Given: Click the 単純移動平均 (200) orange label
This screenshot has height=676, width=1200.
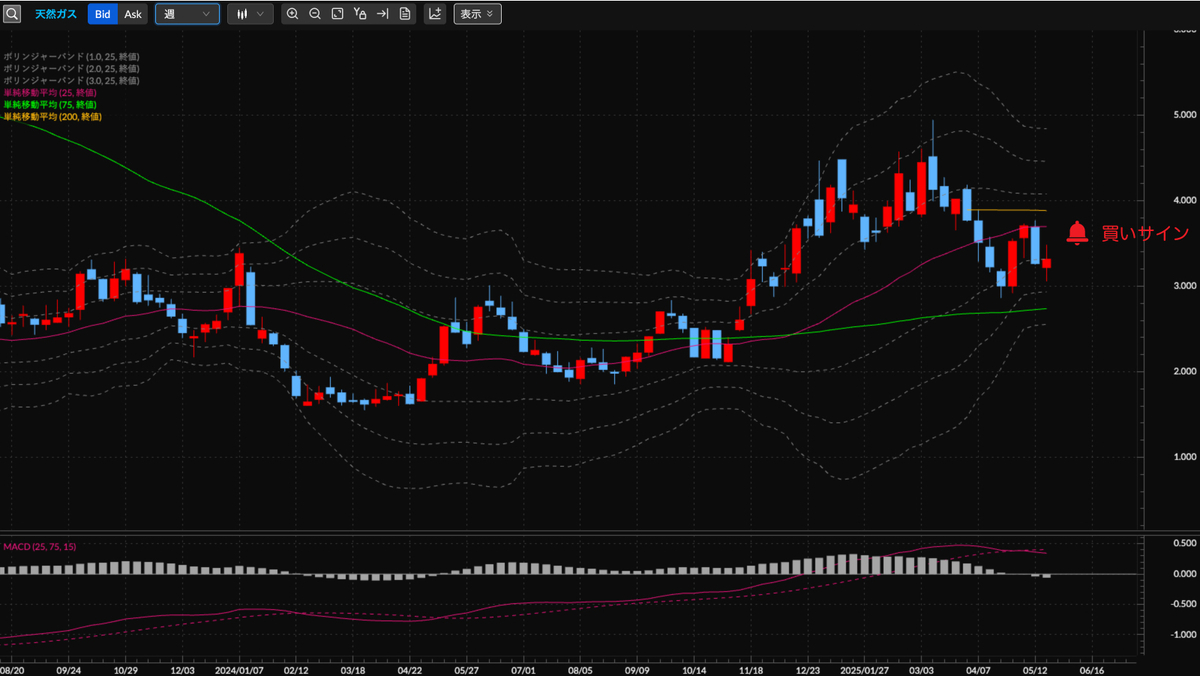Looking at the screenshot, I should [x=52, y=117].
